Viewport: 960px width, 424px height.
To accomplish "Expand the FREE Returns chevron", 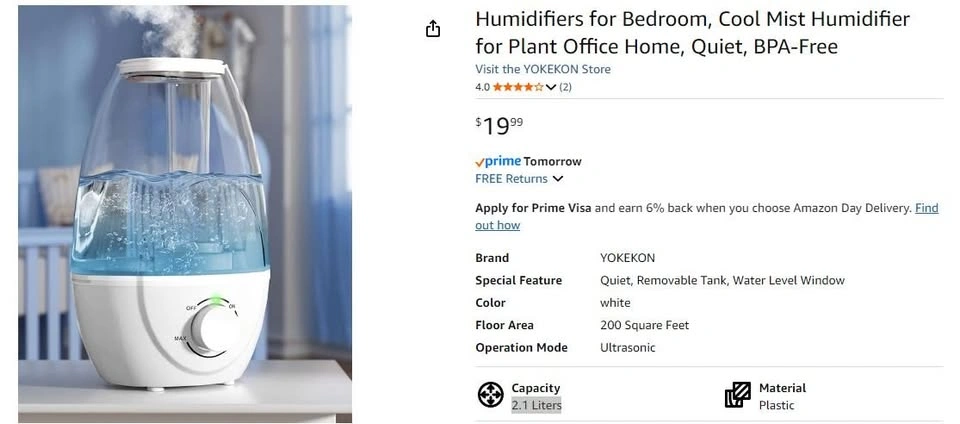I will [558, 179].
